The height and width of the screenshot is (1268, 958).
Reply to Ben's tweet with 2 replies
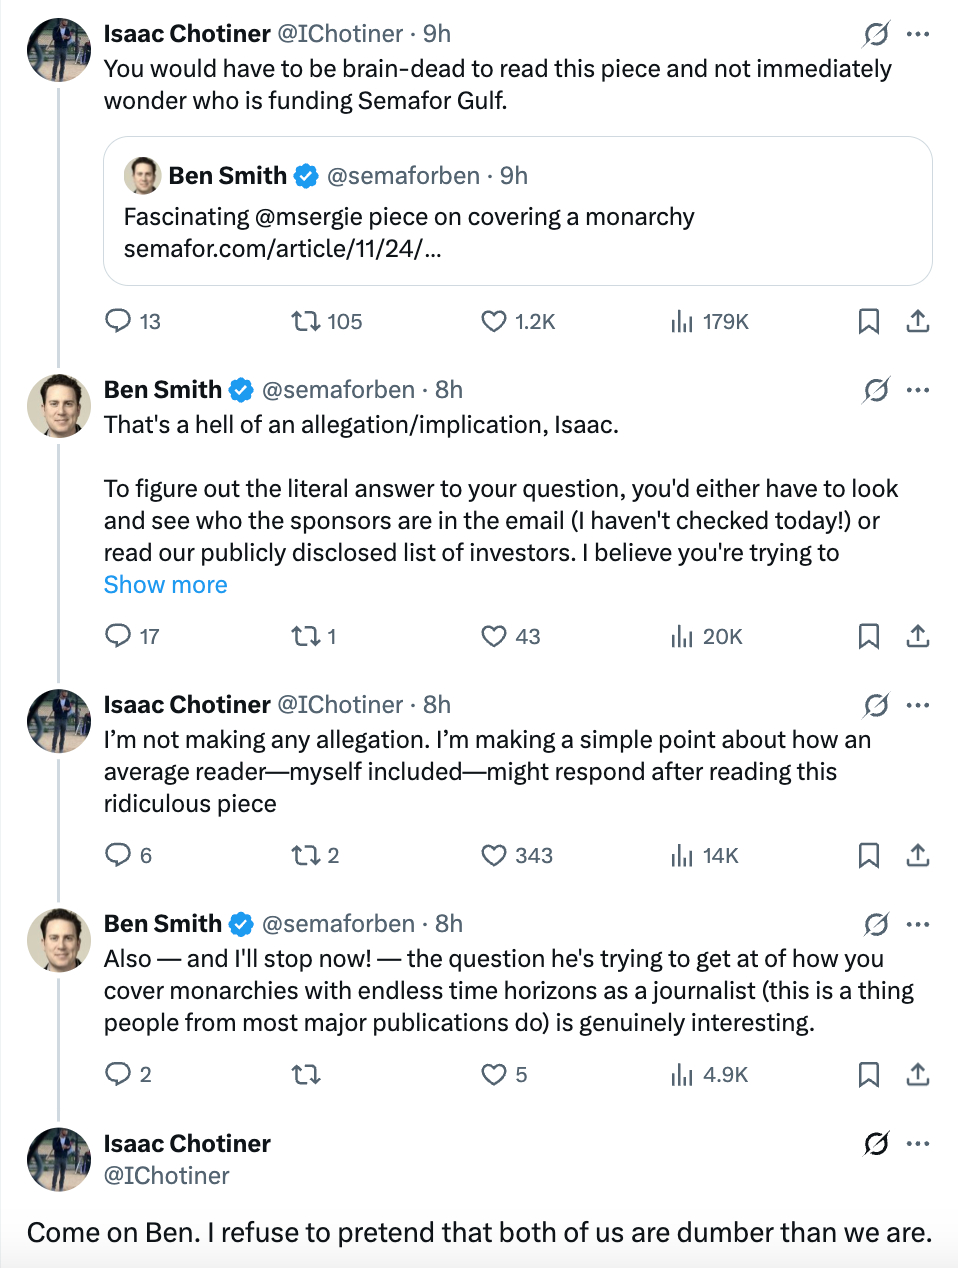118,1074
